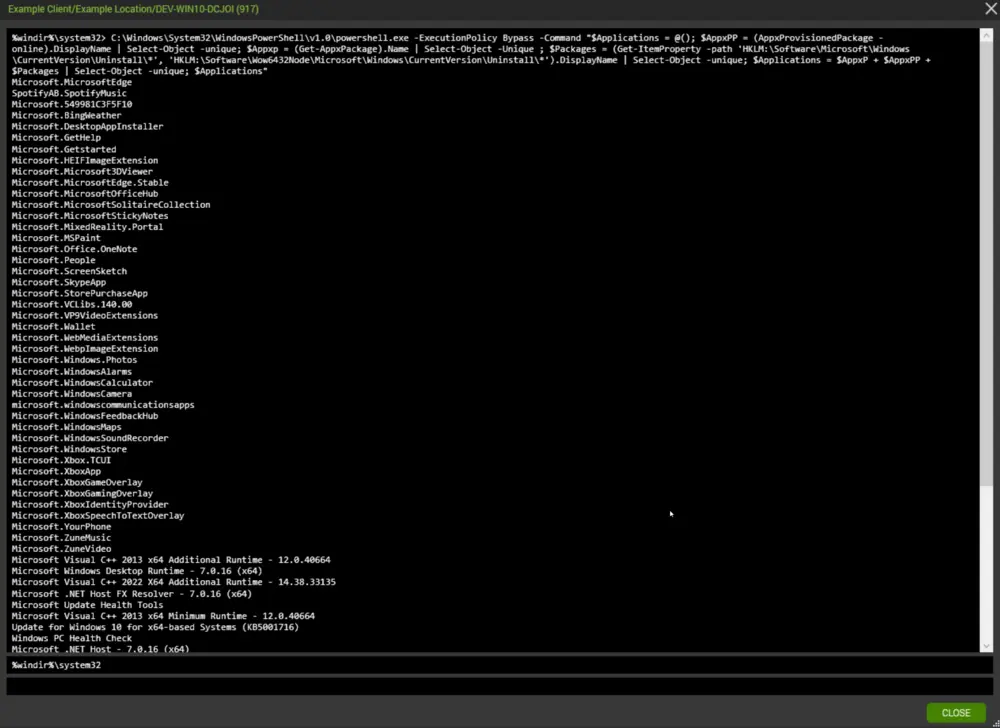Select the Microsoft.XboxGameOverlay line
The height and width of the screenshot is (728, 1000).
77,483
